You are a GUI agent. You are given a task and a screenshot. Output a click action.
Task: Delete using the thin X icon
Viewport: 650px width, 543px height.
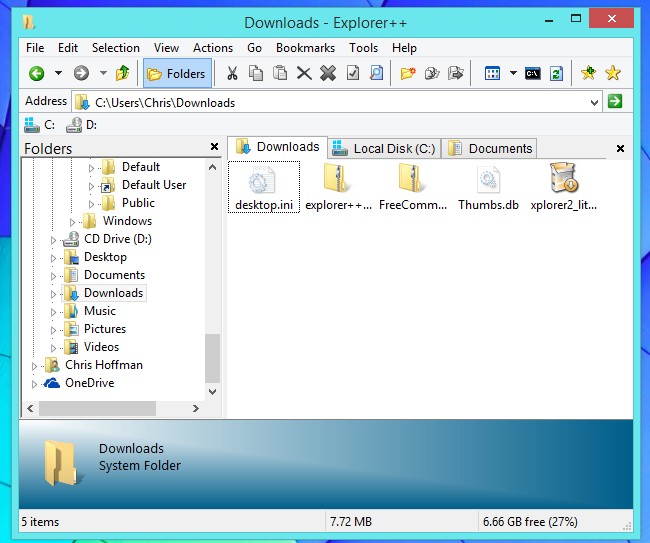pyautogui.click(x=304, y=73)
